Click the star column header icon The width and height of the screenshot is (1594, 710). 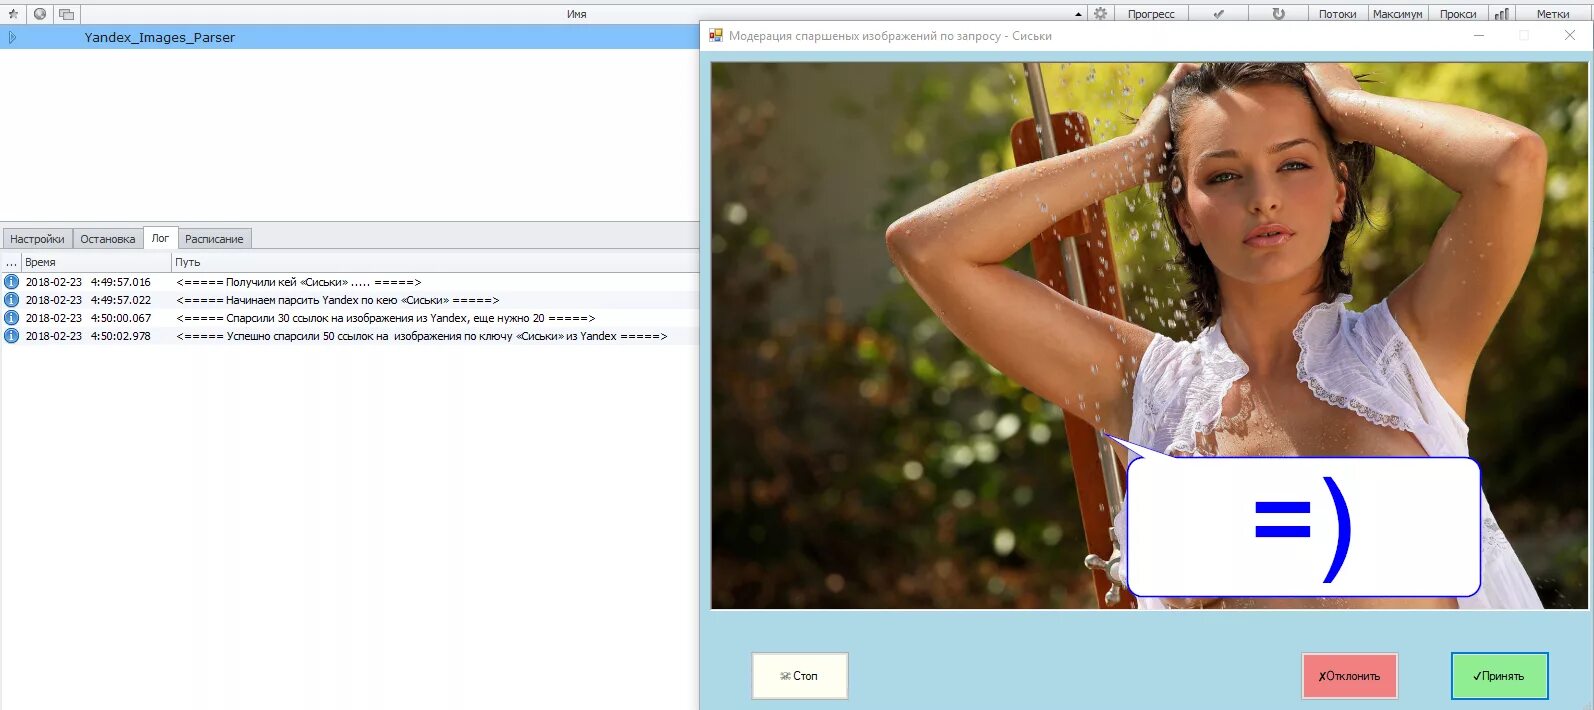tap(13, 14)
